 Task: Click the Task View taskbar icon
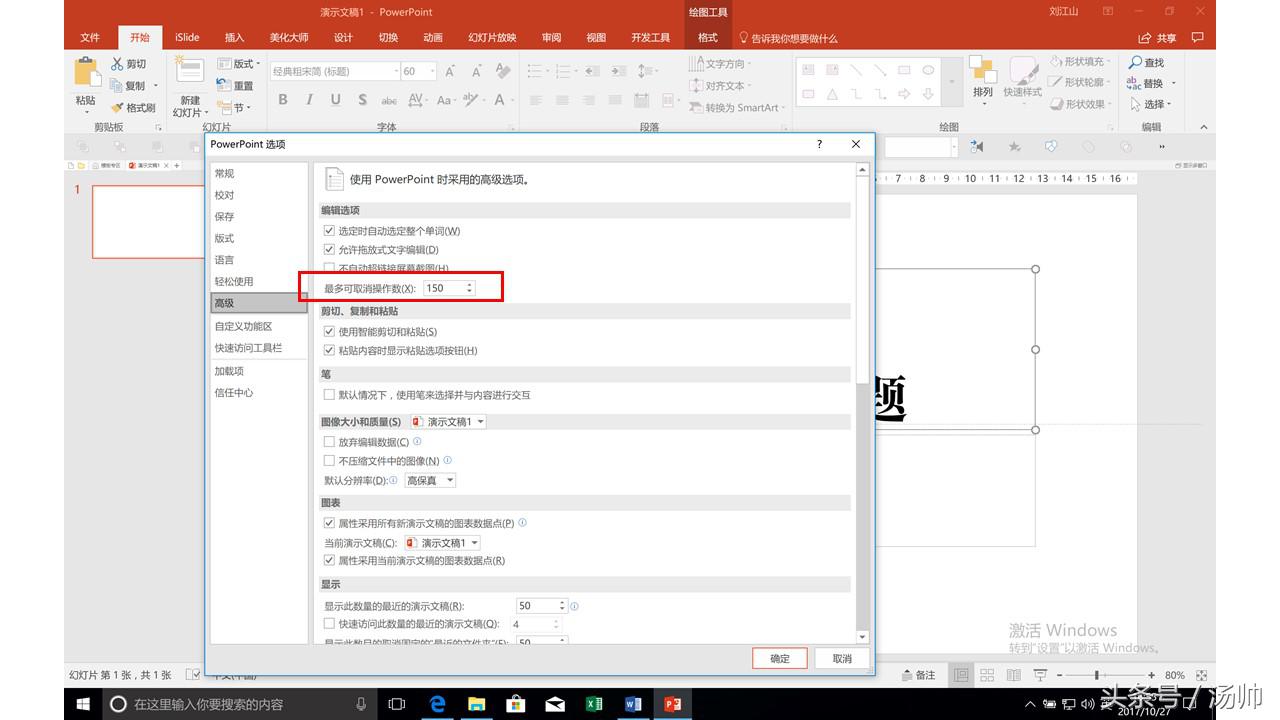(x=396, y=704)
